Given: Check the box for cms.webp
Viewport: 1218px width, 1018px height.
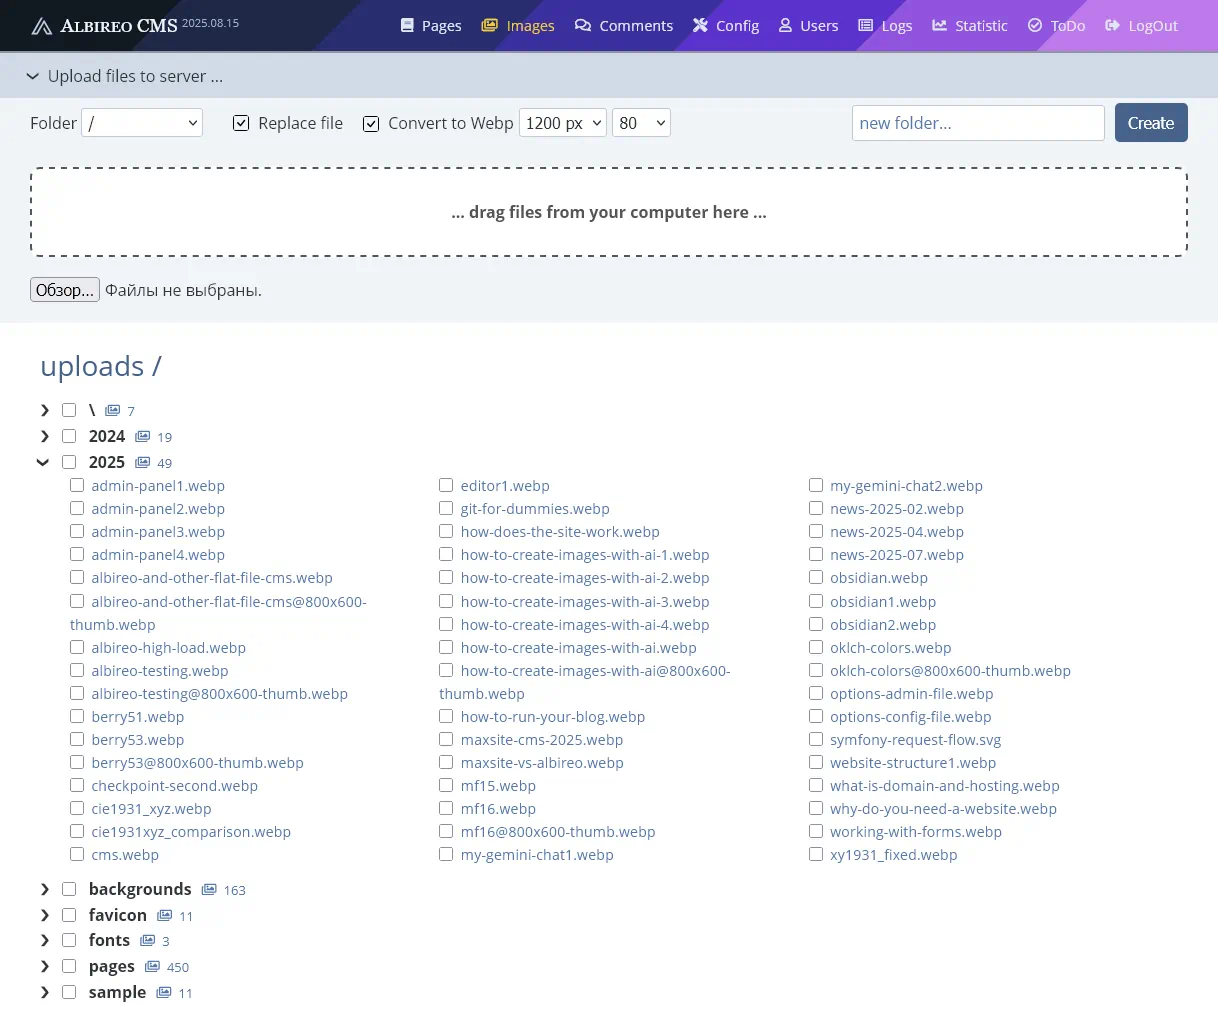Looking at the screenshot, I should (x=77, y=854).
